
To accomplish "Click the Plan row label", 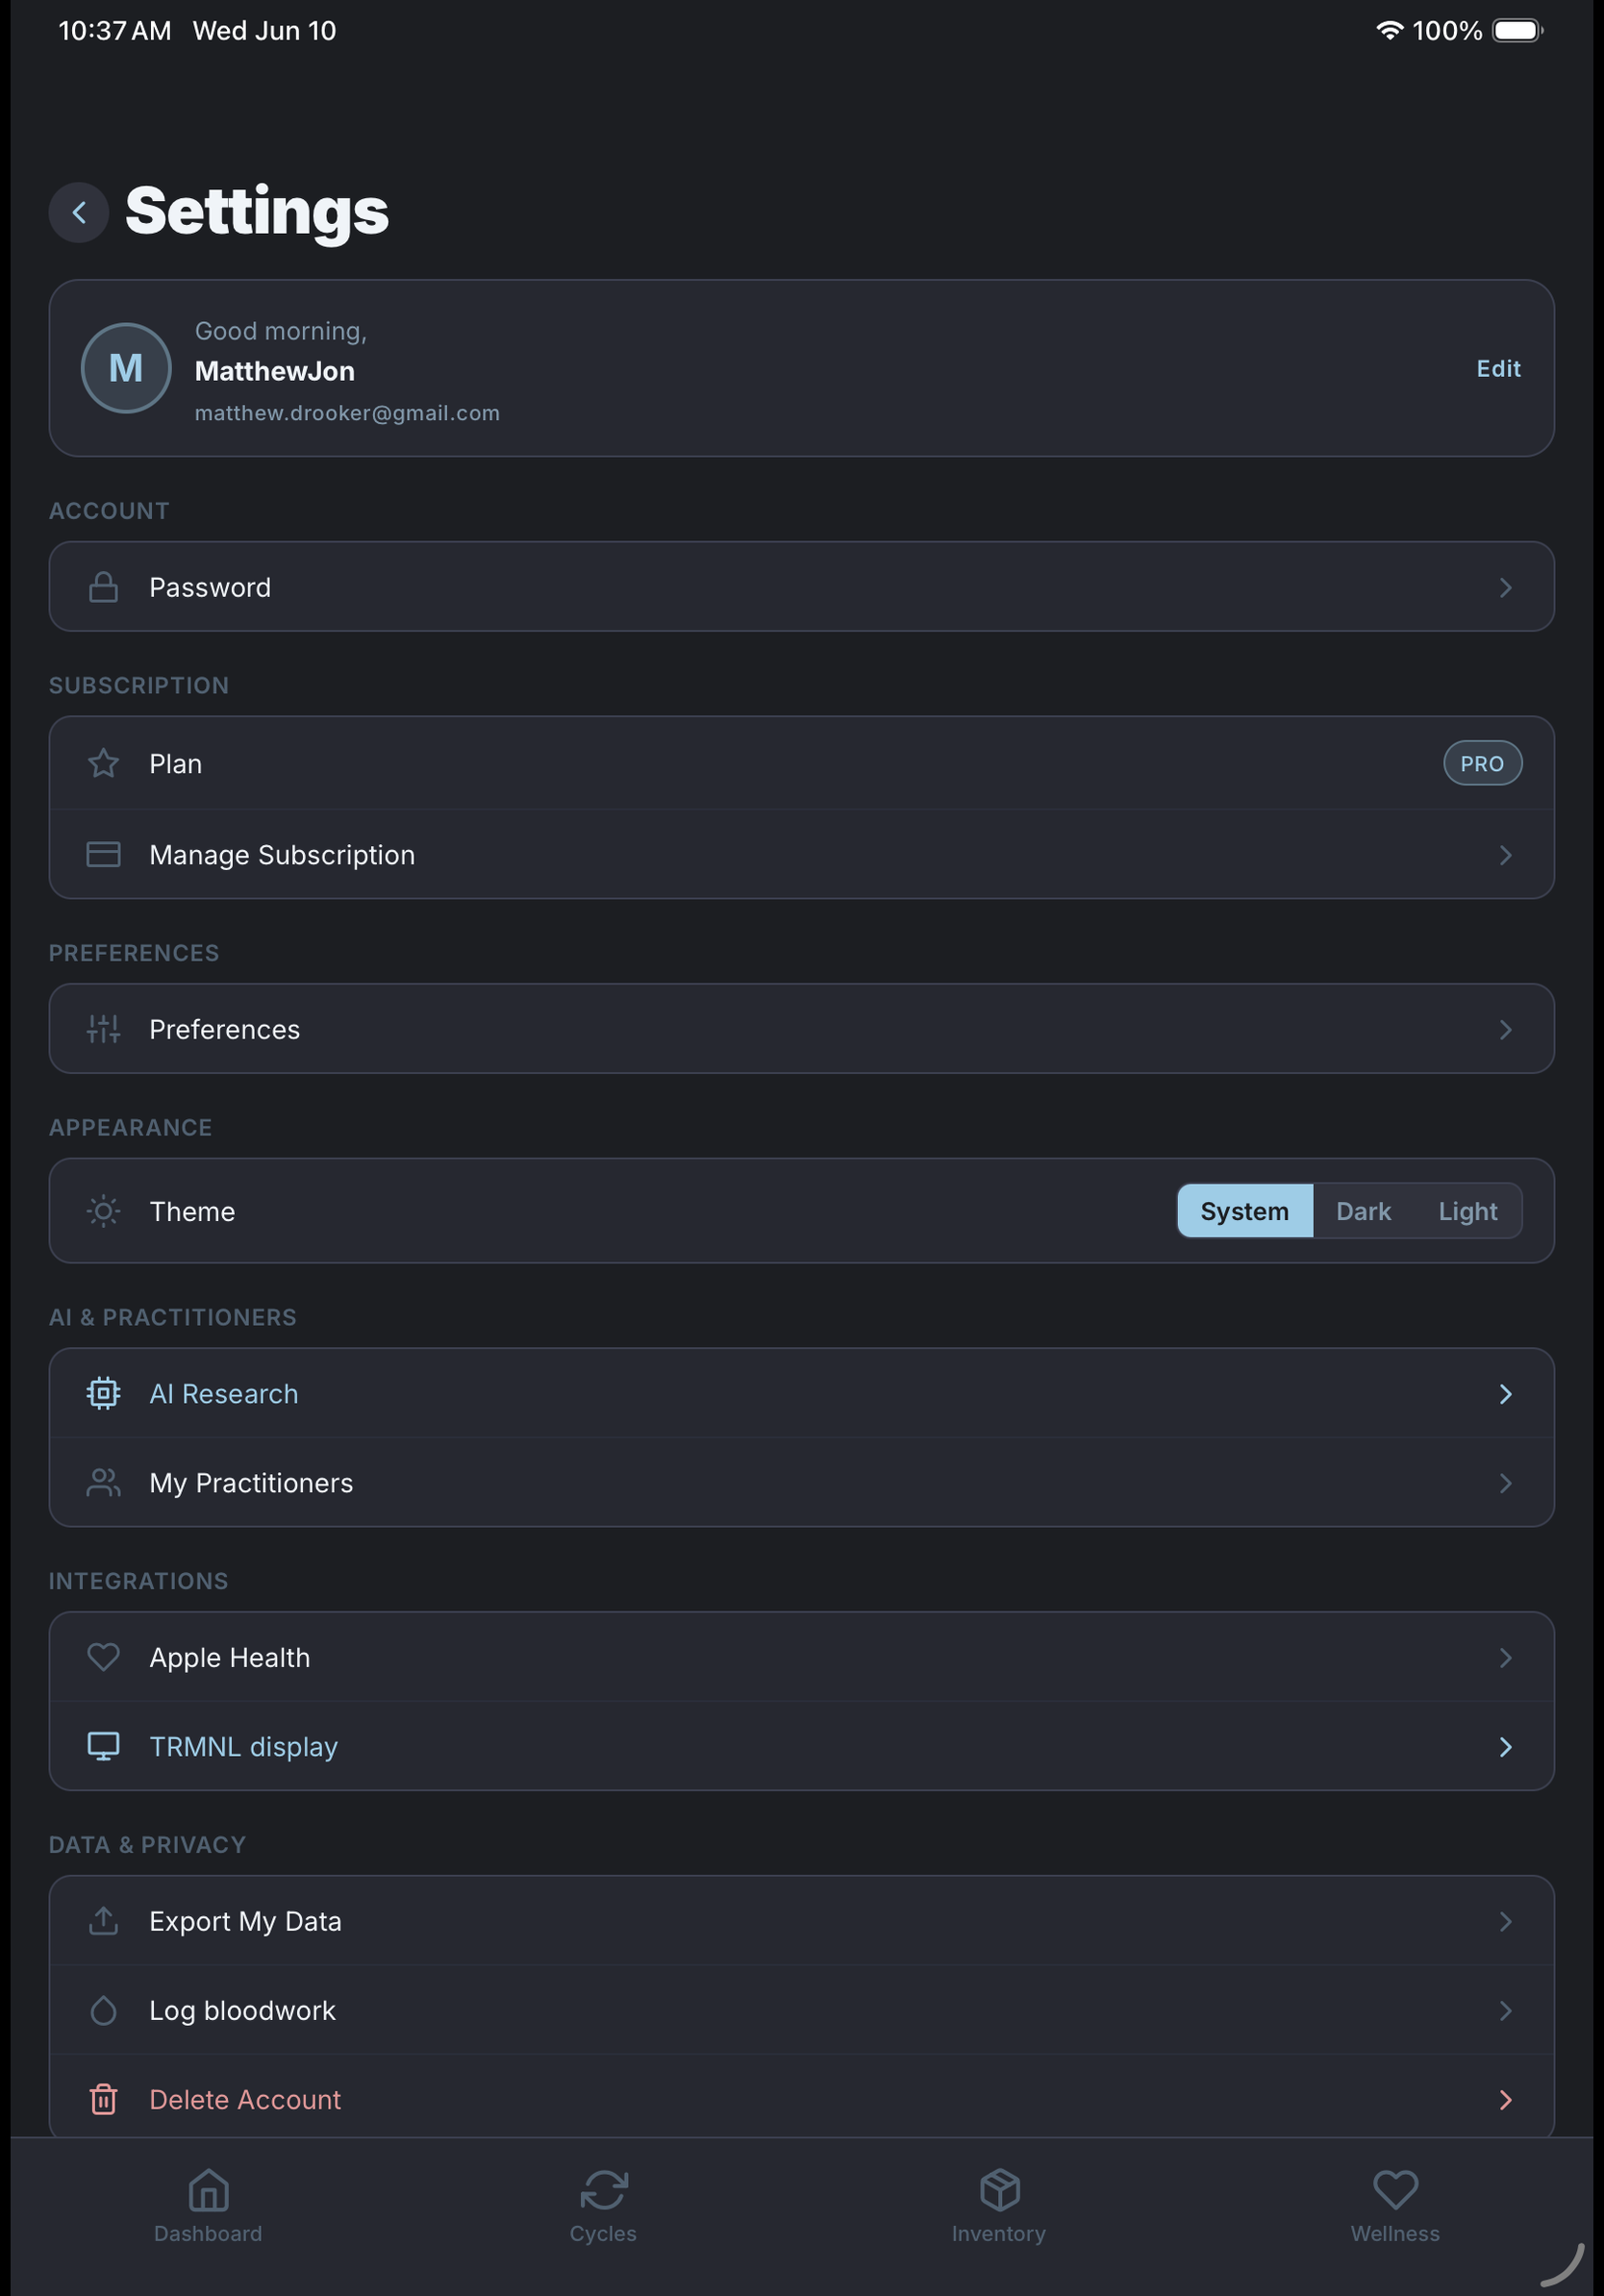I will point(175,764).
